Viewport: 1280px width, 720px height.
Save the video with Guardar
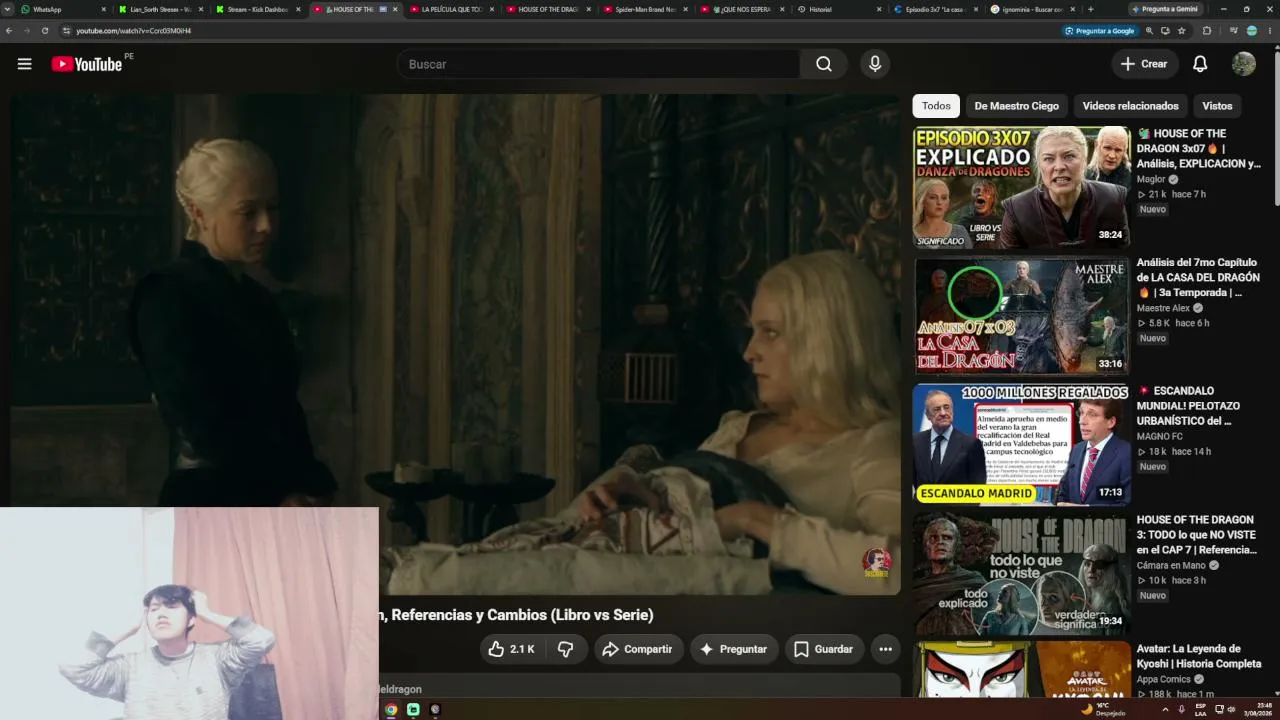(x=823, y=649)
